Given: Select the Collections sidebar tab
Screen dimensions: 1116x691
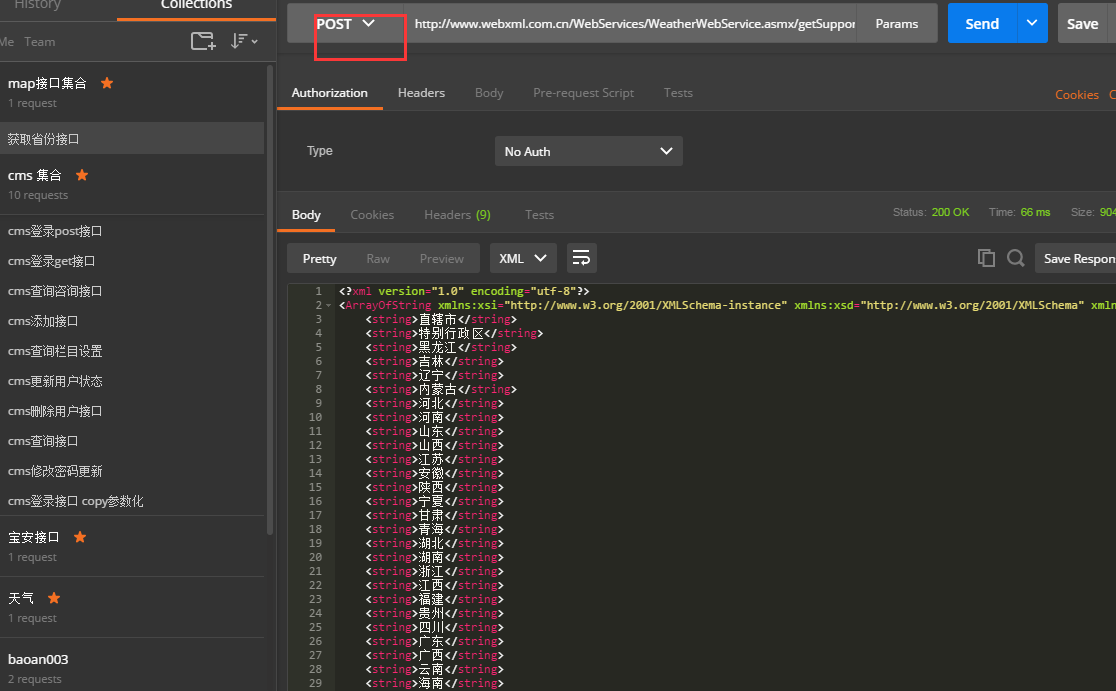Looking at the screenshot, I should (x=196, y=5).
